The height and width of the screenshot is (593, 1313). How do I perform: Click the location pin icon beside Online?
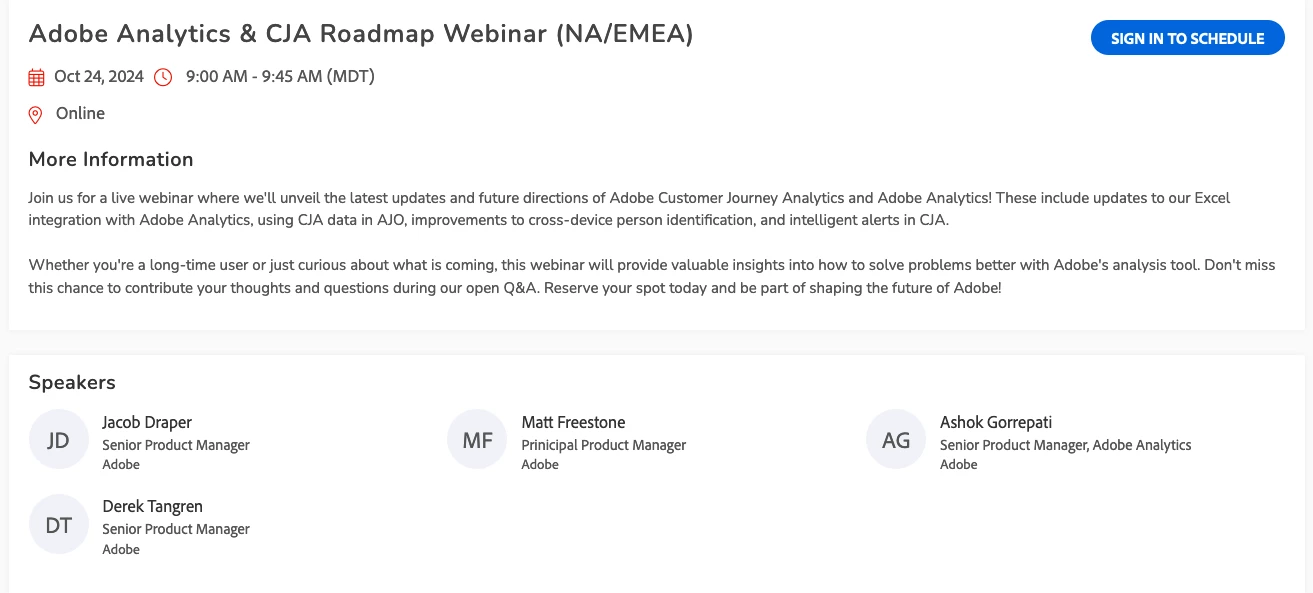(36, 115)
